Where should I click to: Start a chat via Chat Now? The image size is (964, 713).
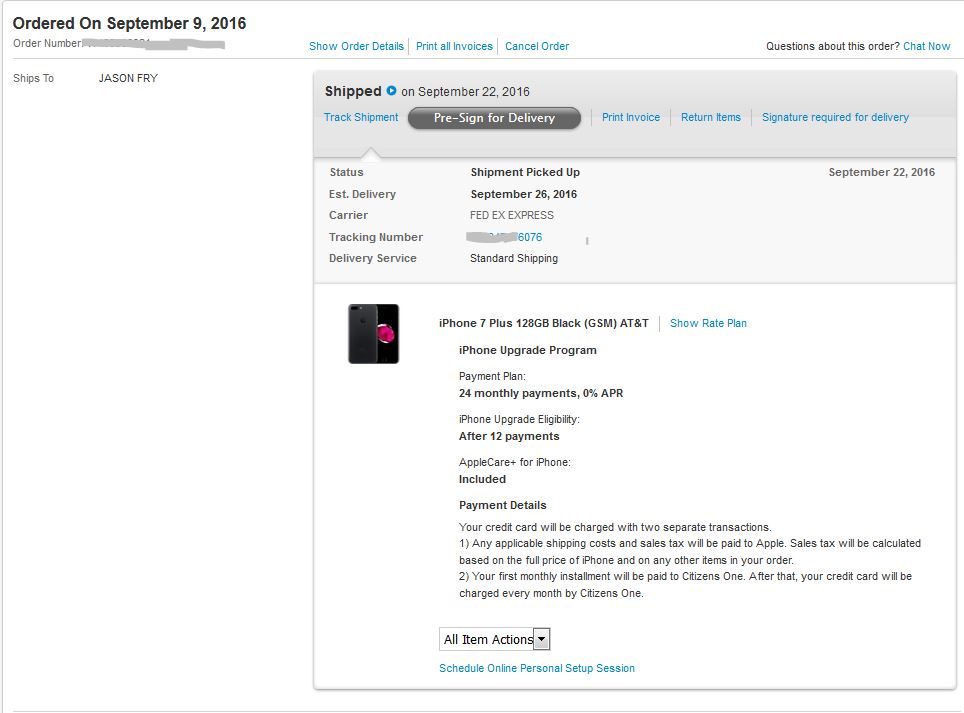pos(926,46)
